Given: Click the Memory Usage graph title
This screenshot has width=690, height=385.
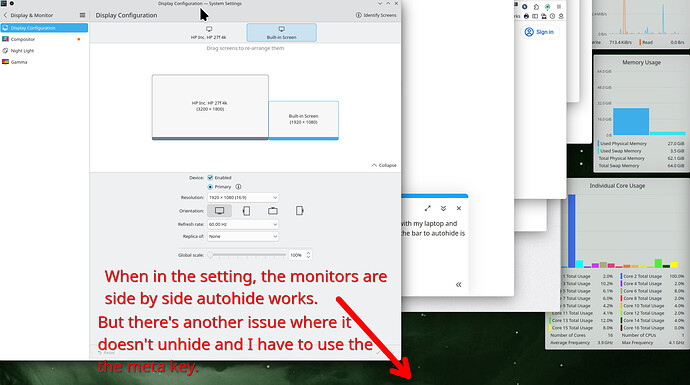Looking at the screenshot, I should pyautogui.click(x=642, y=62).
